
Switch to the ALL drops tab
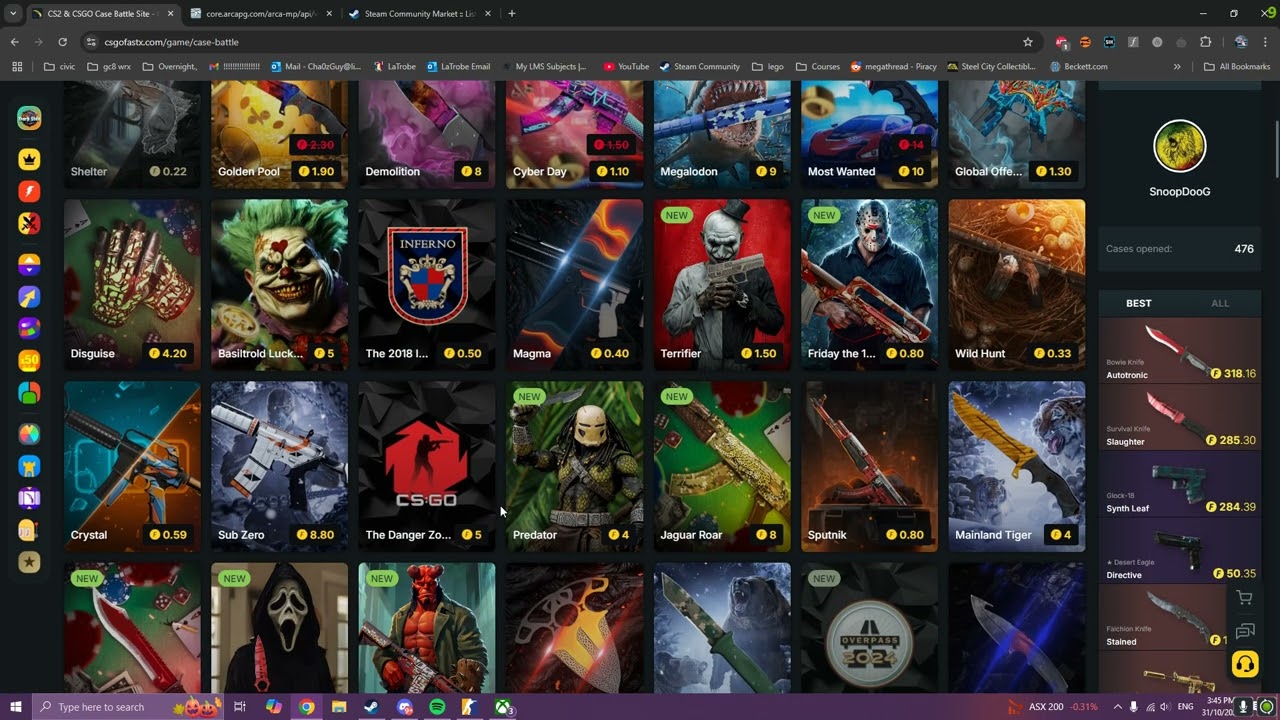1220,303
